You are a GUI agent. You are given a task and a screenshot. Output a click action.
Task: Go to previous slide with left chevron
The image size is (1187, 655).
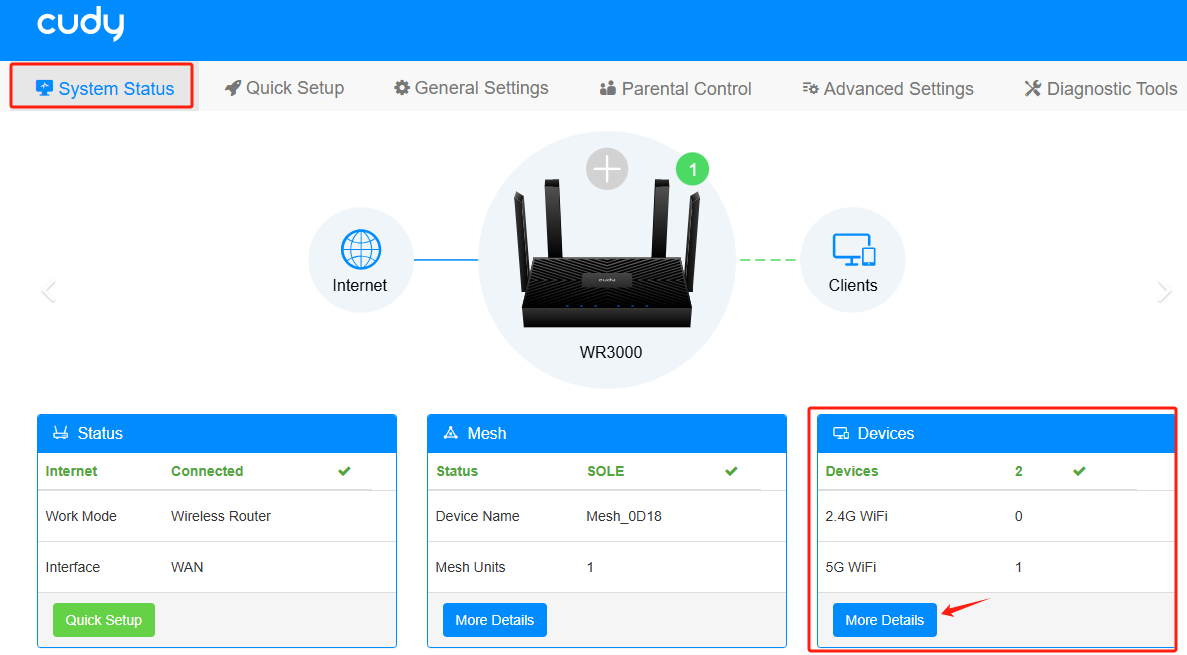pos(49,291)
